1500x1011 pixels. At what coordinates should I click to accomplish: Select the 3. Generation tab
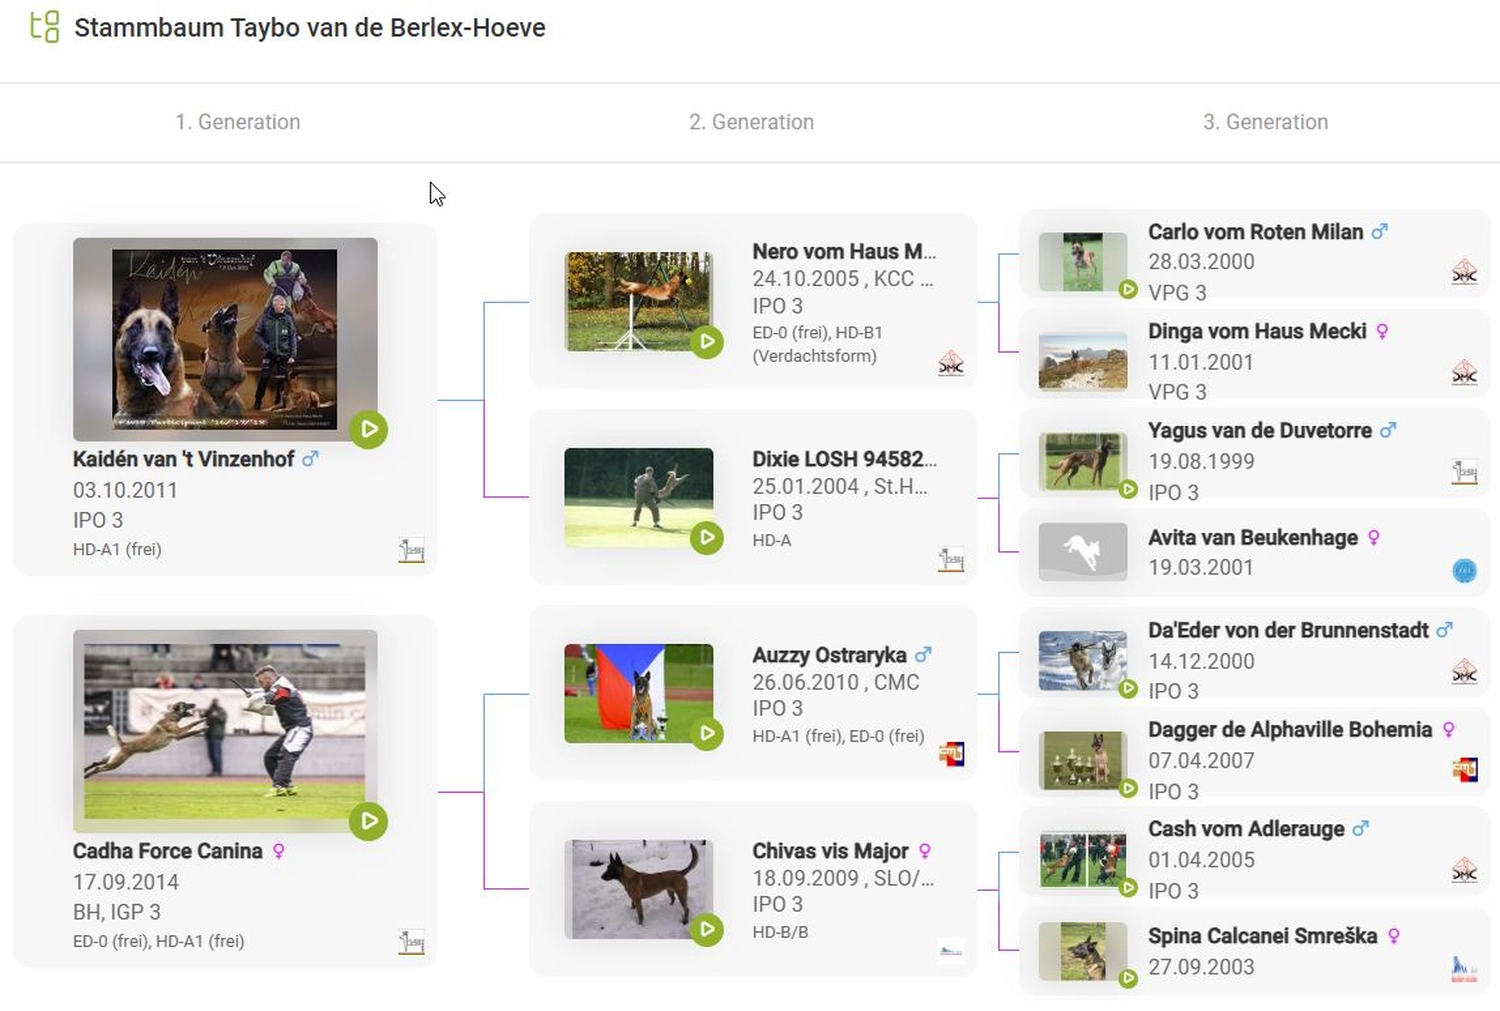point(1266,121)
